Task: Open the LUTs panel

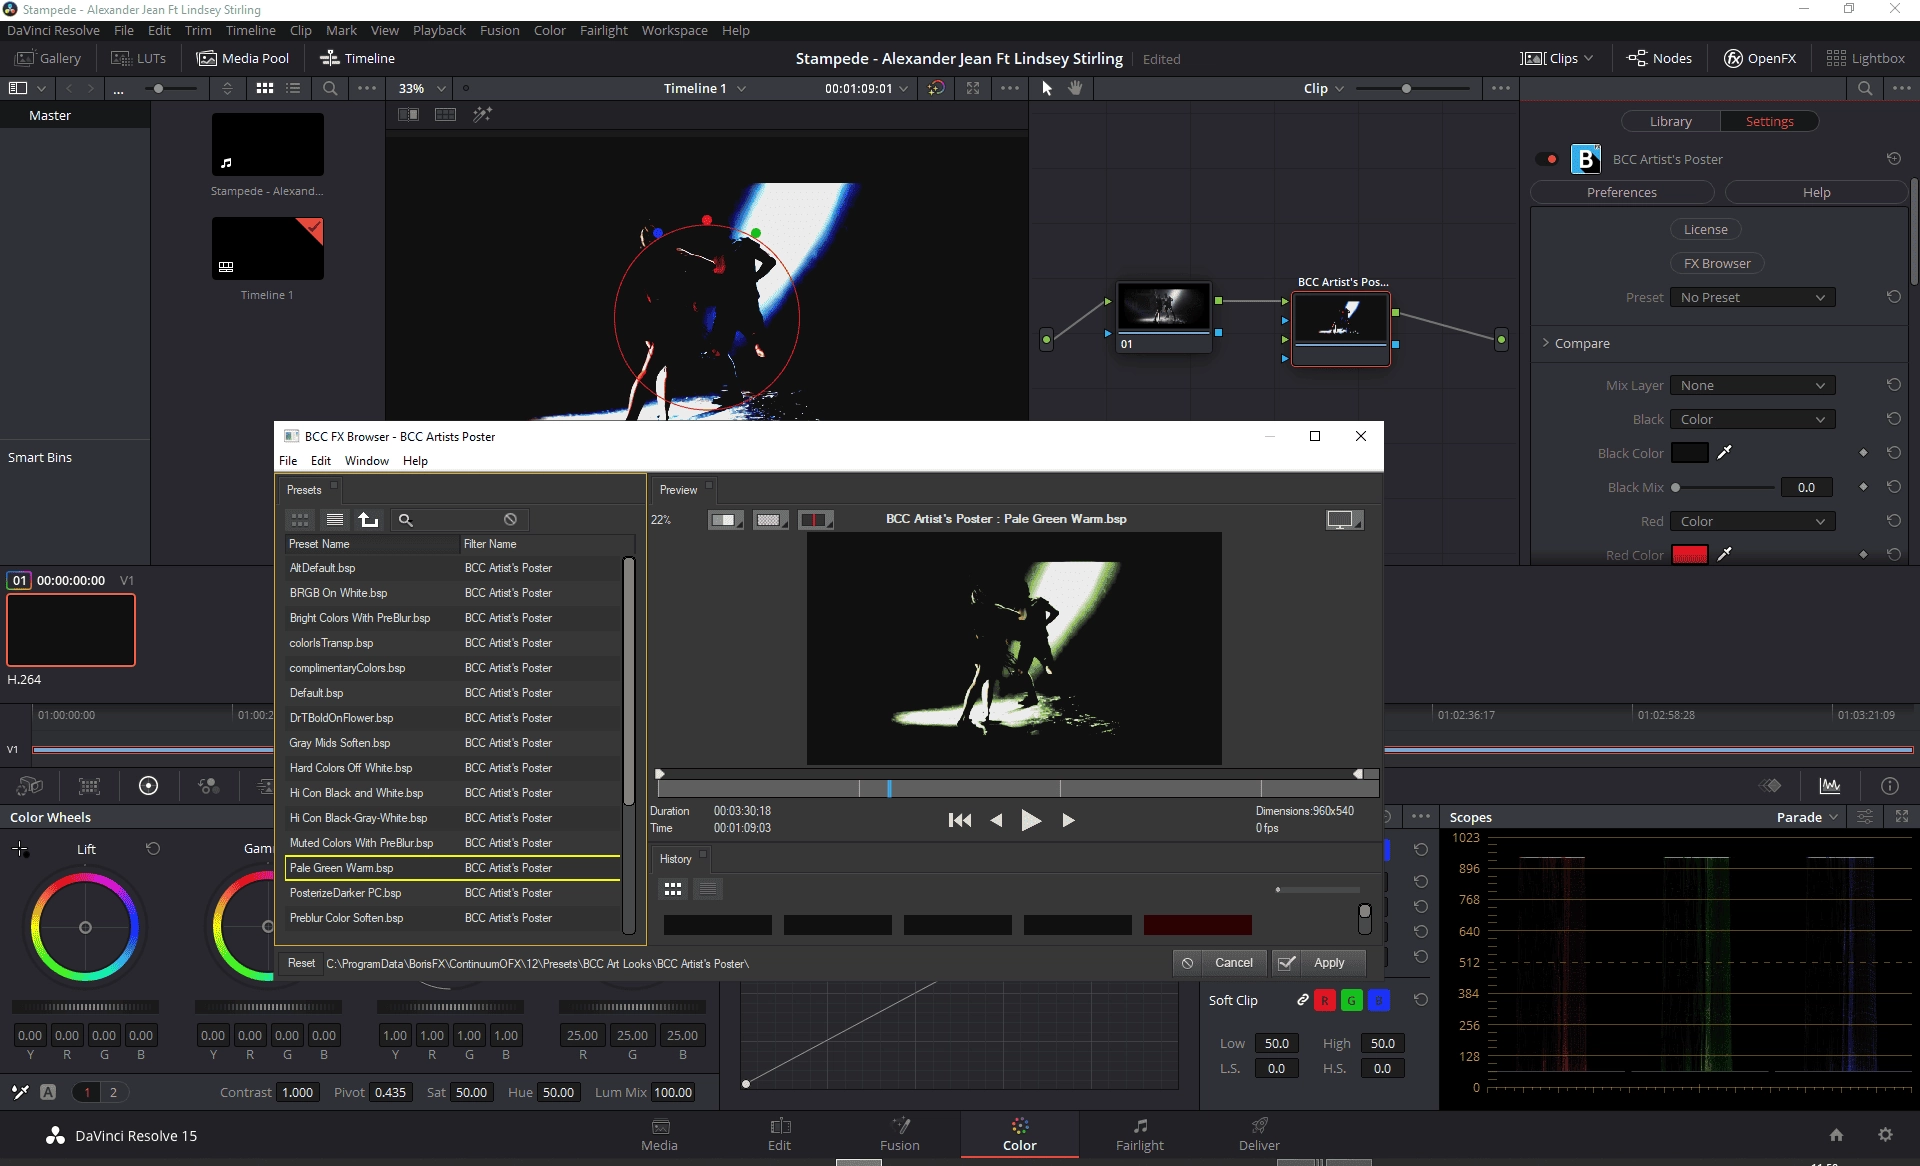Action: pos(138,58)
